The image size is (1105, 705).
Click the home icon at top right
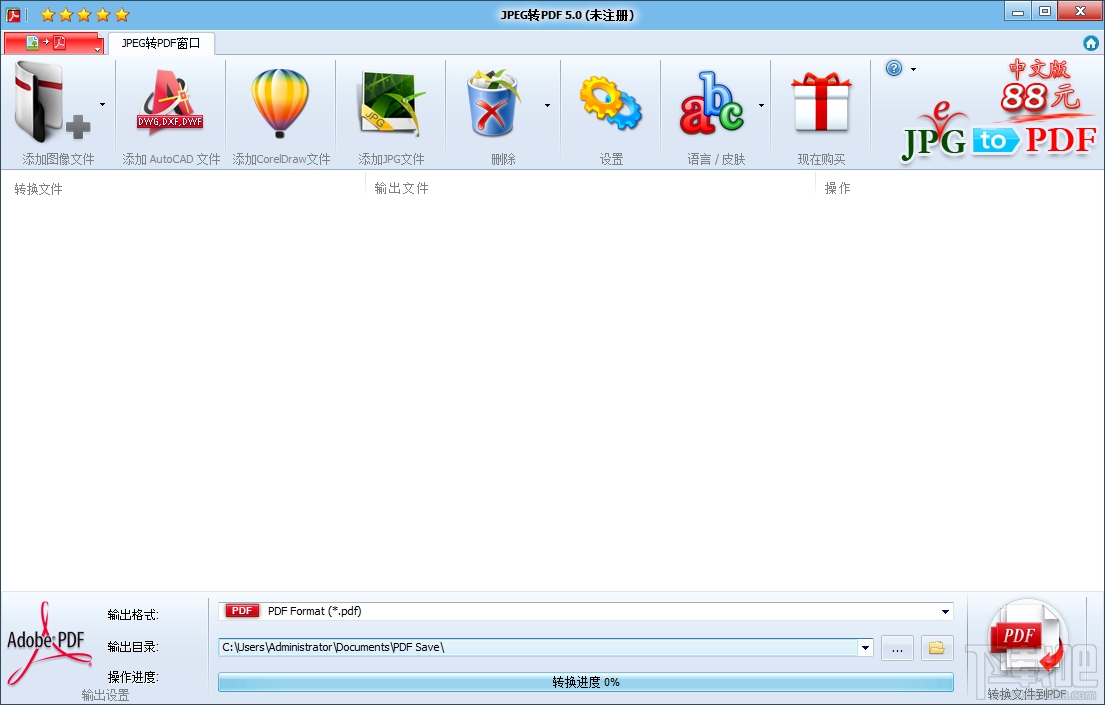(1090, 43)
